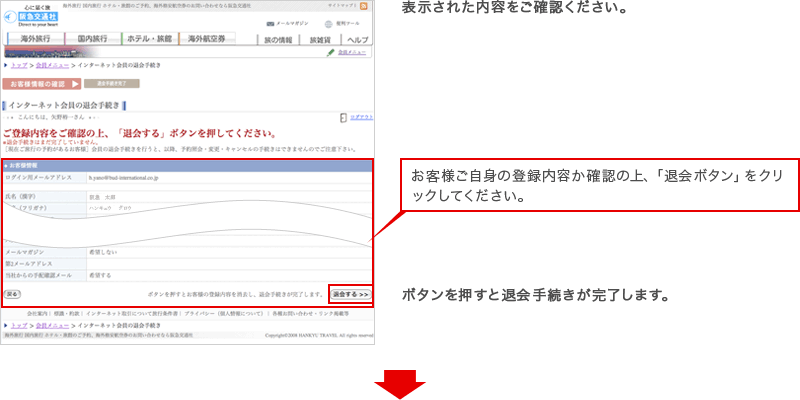Click the orange RSS feed icon
This screenshot has width=800, height=400.
[363, 6]
